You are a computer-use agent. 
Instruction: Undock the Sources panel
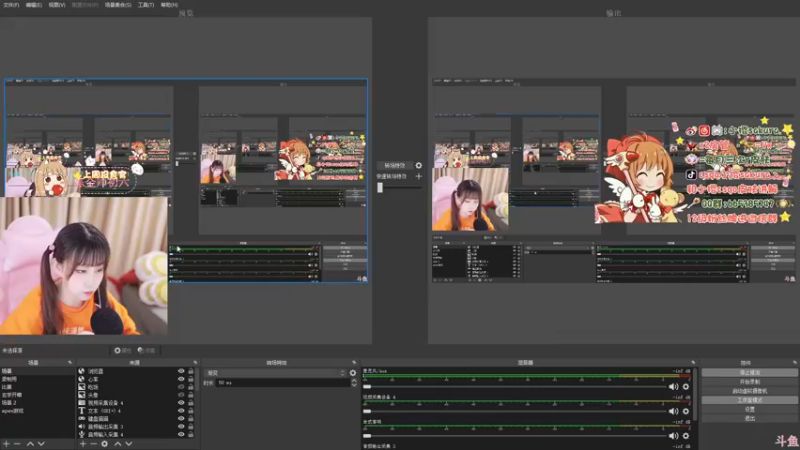pyautogui.click(x=195, y=362)
